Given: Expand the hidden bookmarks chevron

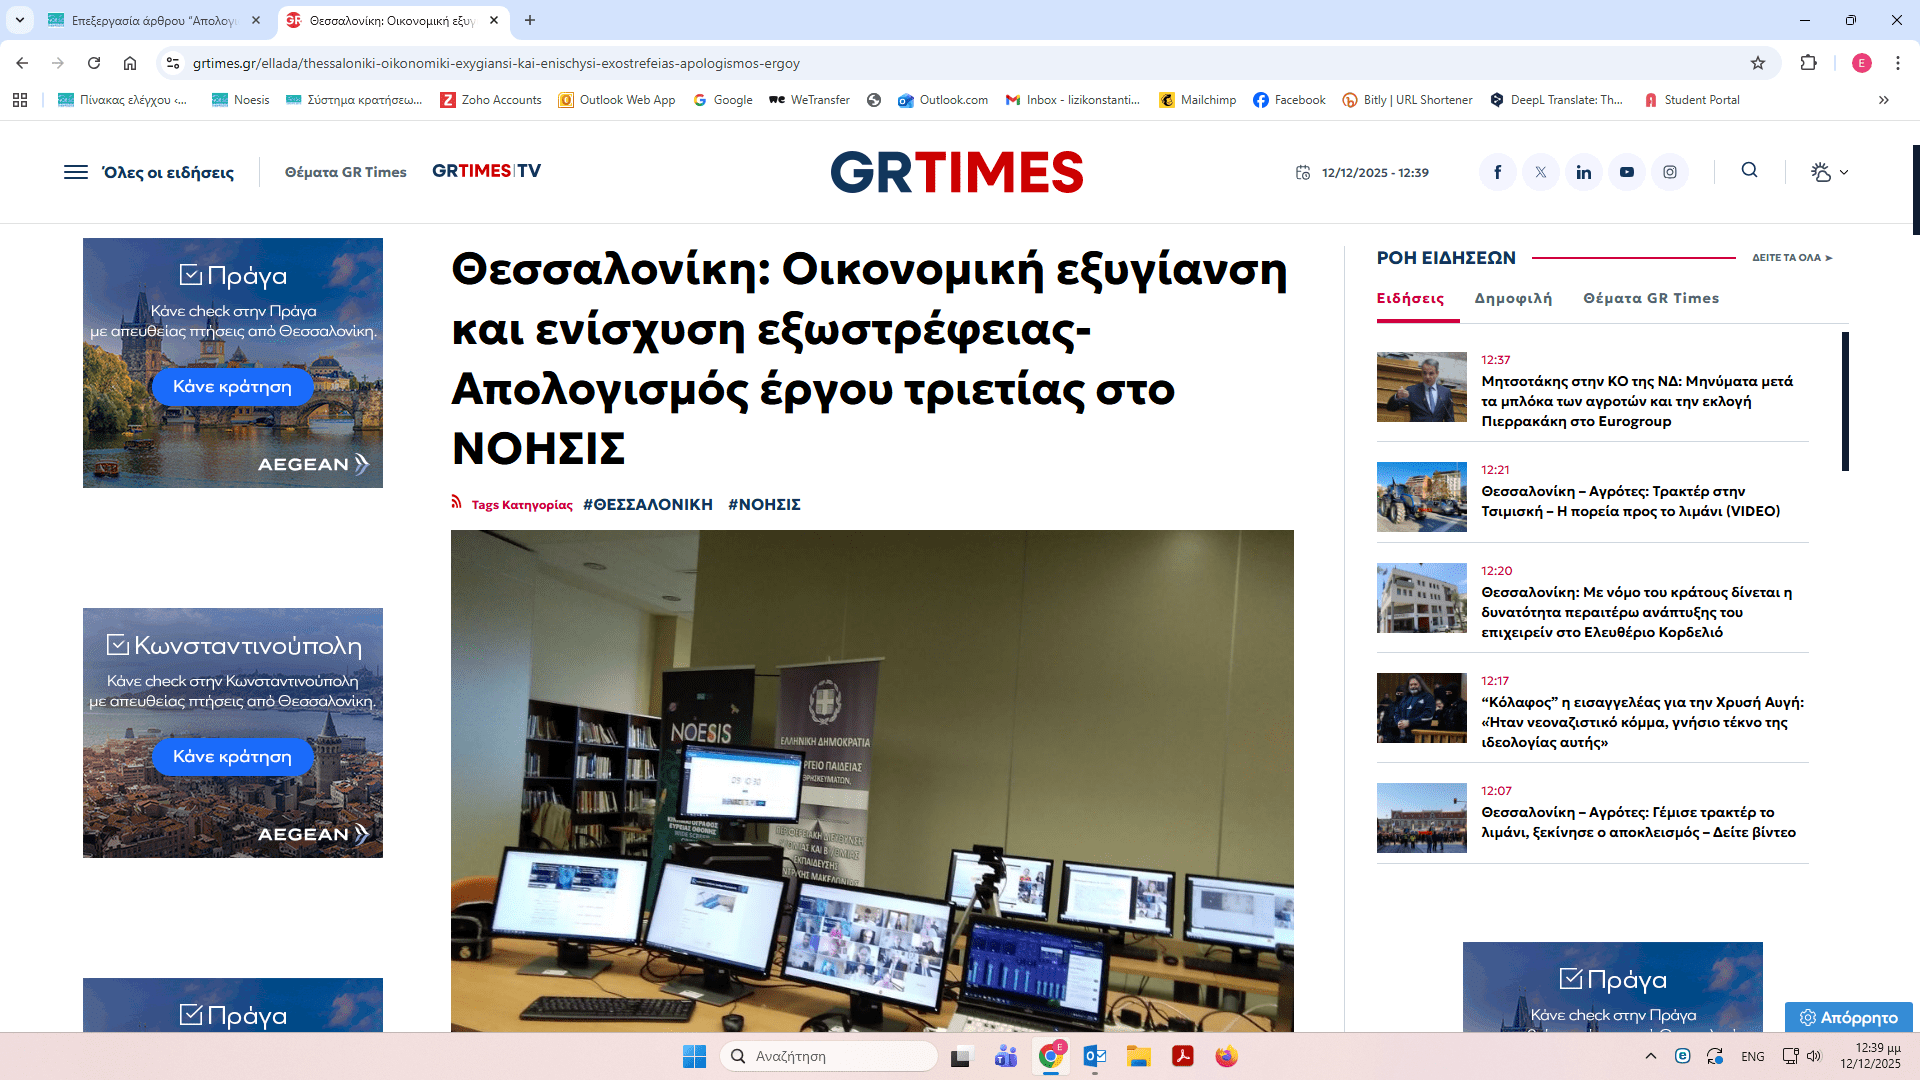Looking at the screenshot, I should [1884, 100].
